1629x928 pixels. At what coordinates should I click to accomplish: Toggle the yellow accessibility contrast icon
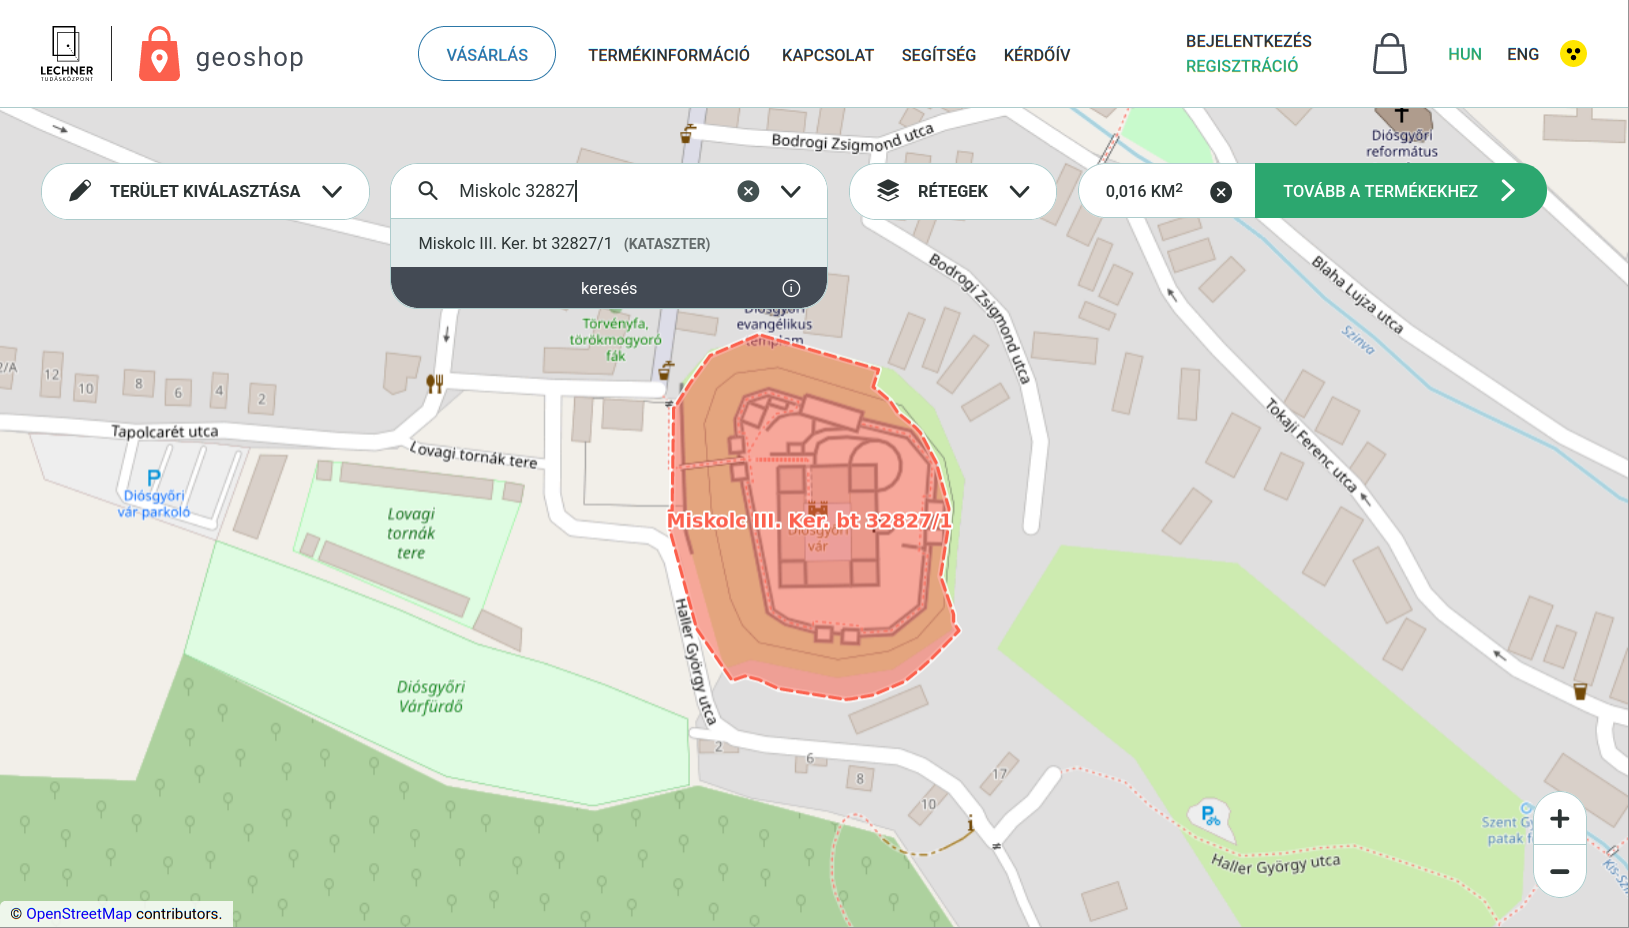tap(1573, 54)
